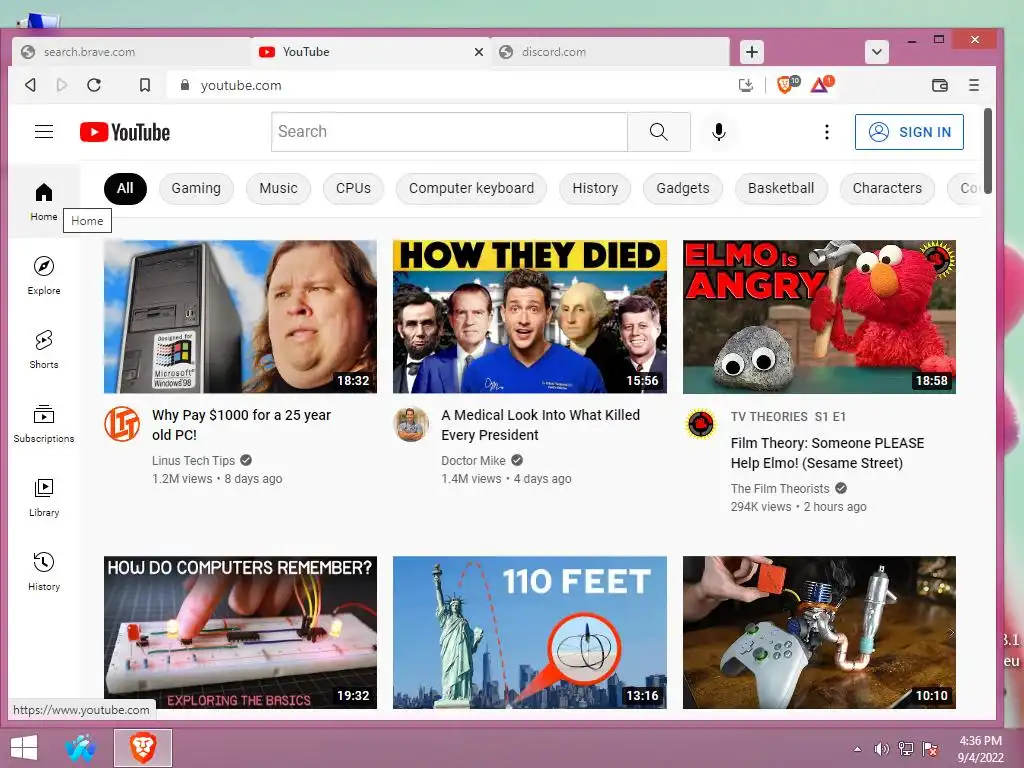The height and width of the screenshot is (768, 1024).
Task: Open the ELMO IS ANGRY video thumbnail
Action: point(819,317)
